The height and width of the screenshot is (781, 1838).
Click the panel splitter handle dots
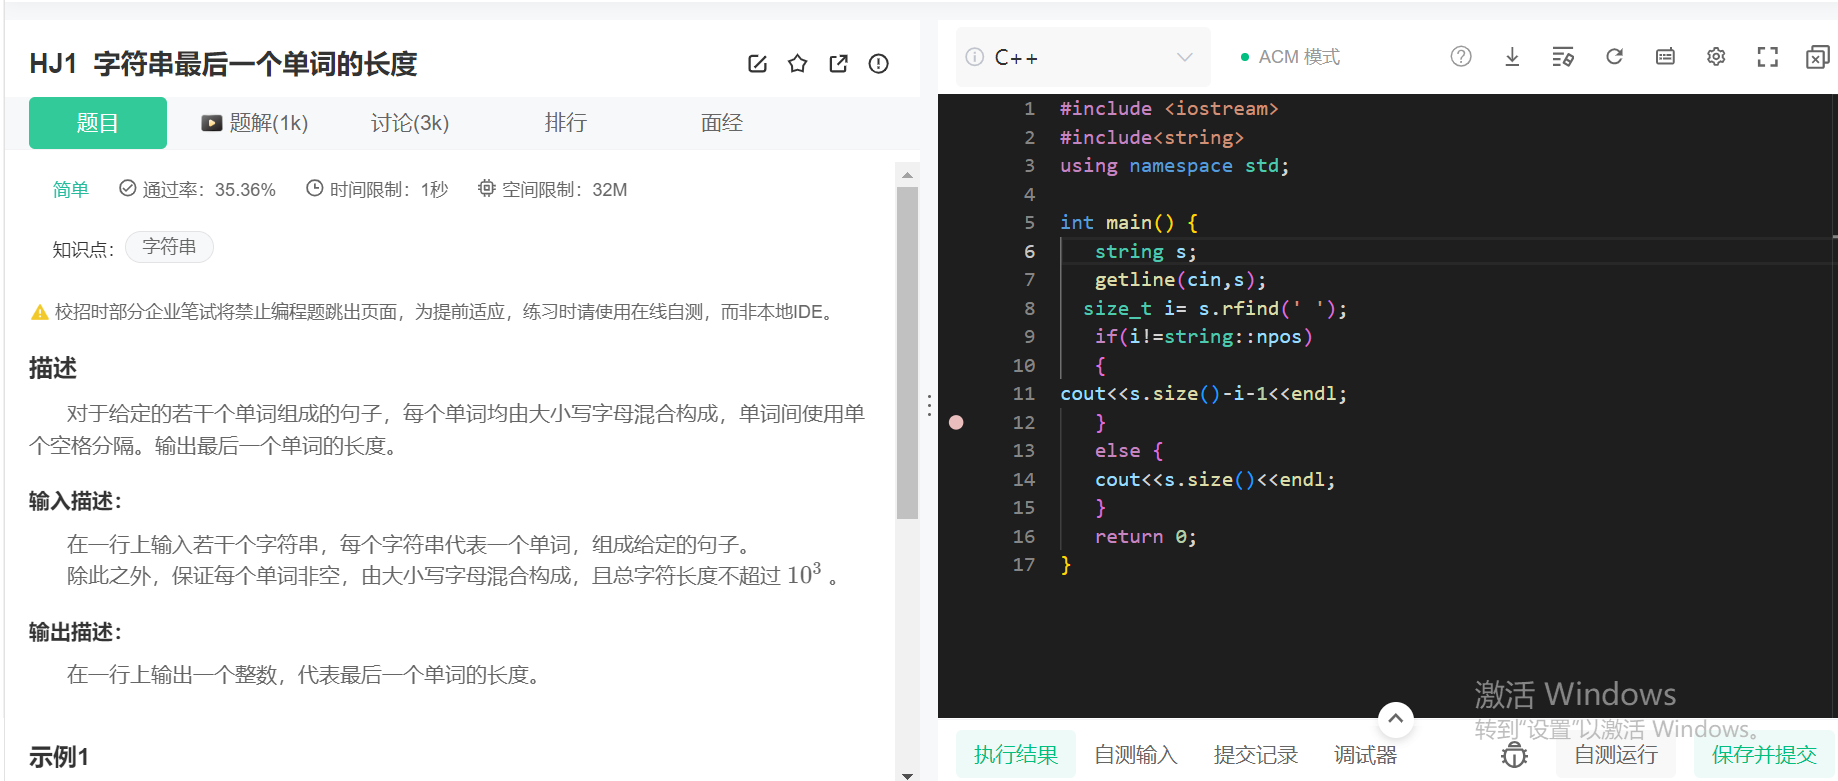[x=929, y=405]
